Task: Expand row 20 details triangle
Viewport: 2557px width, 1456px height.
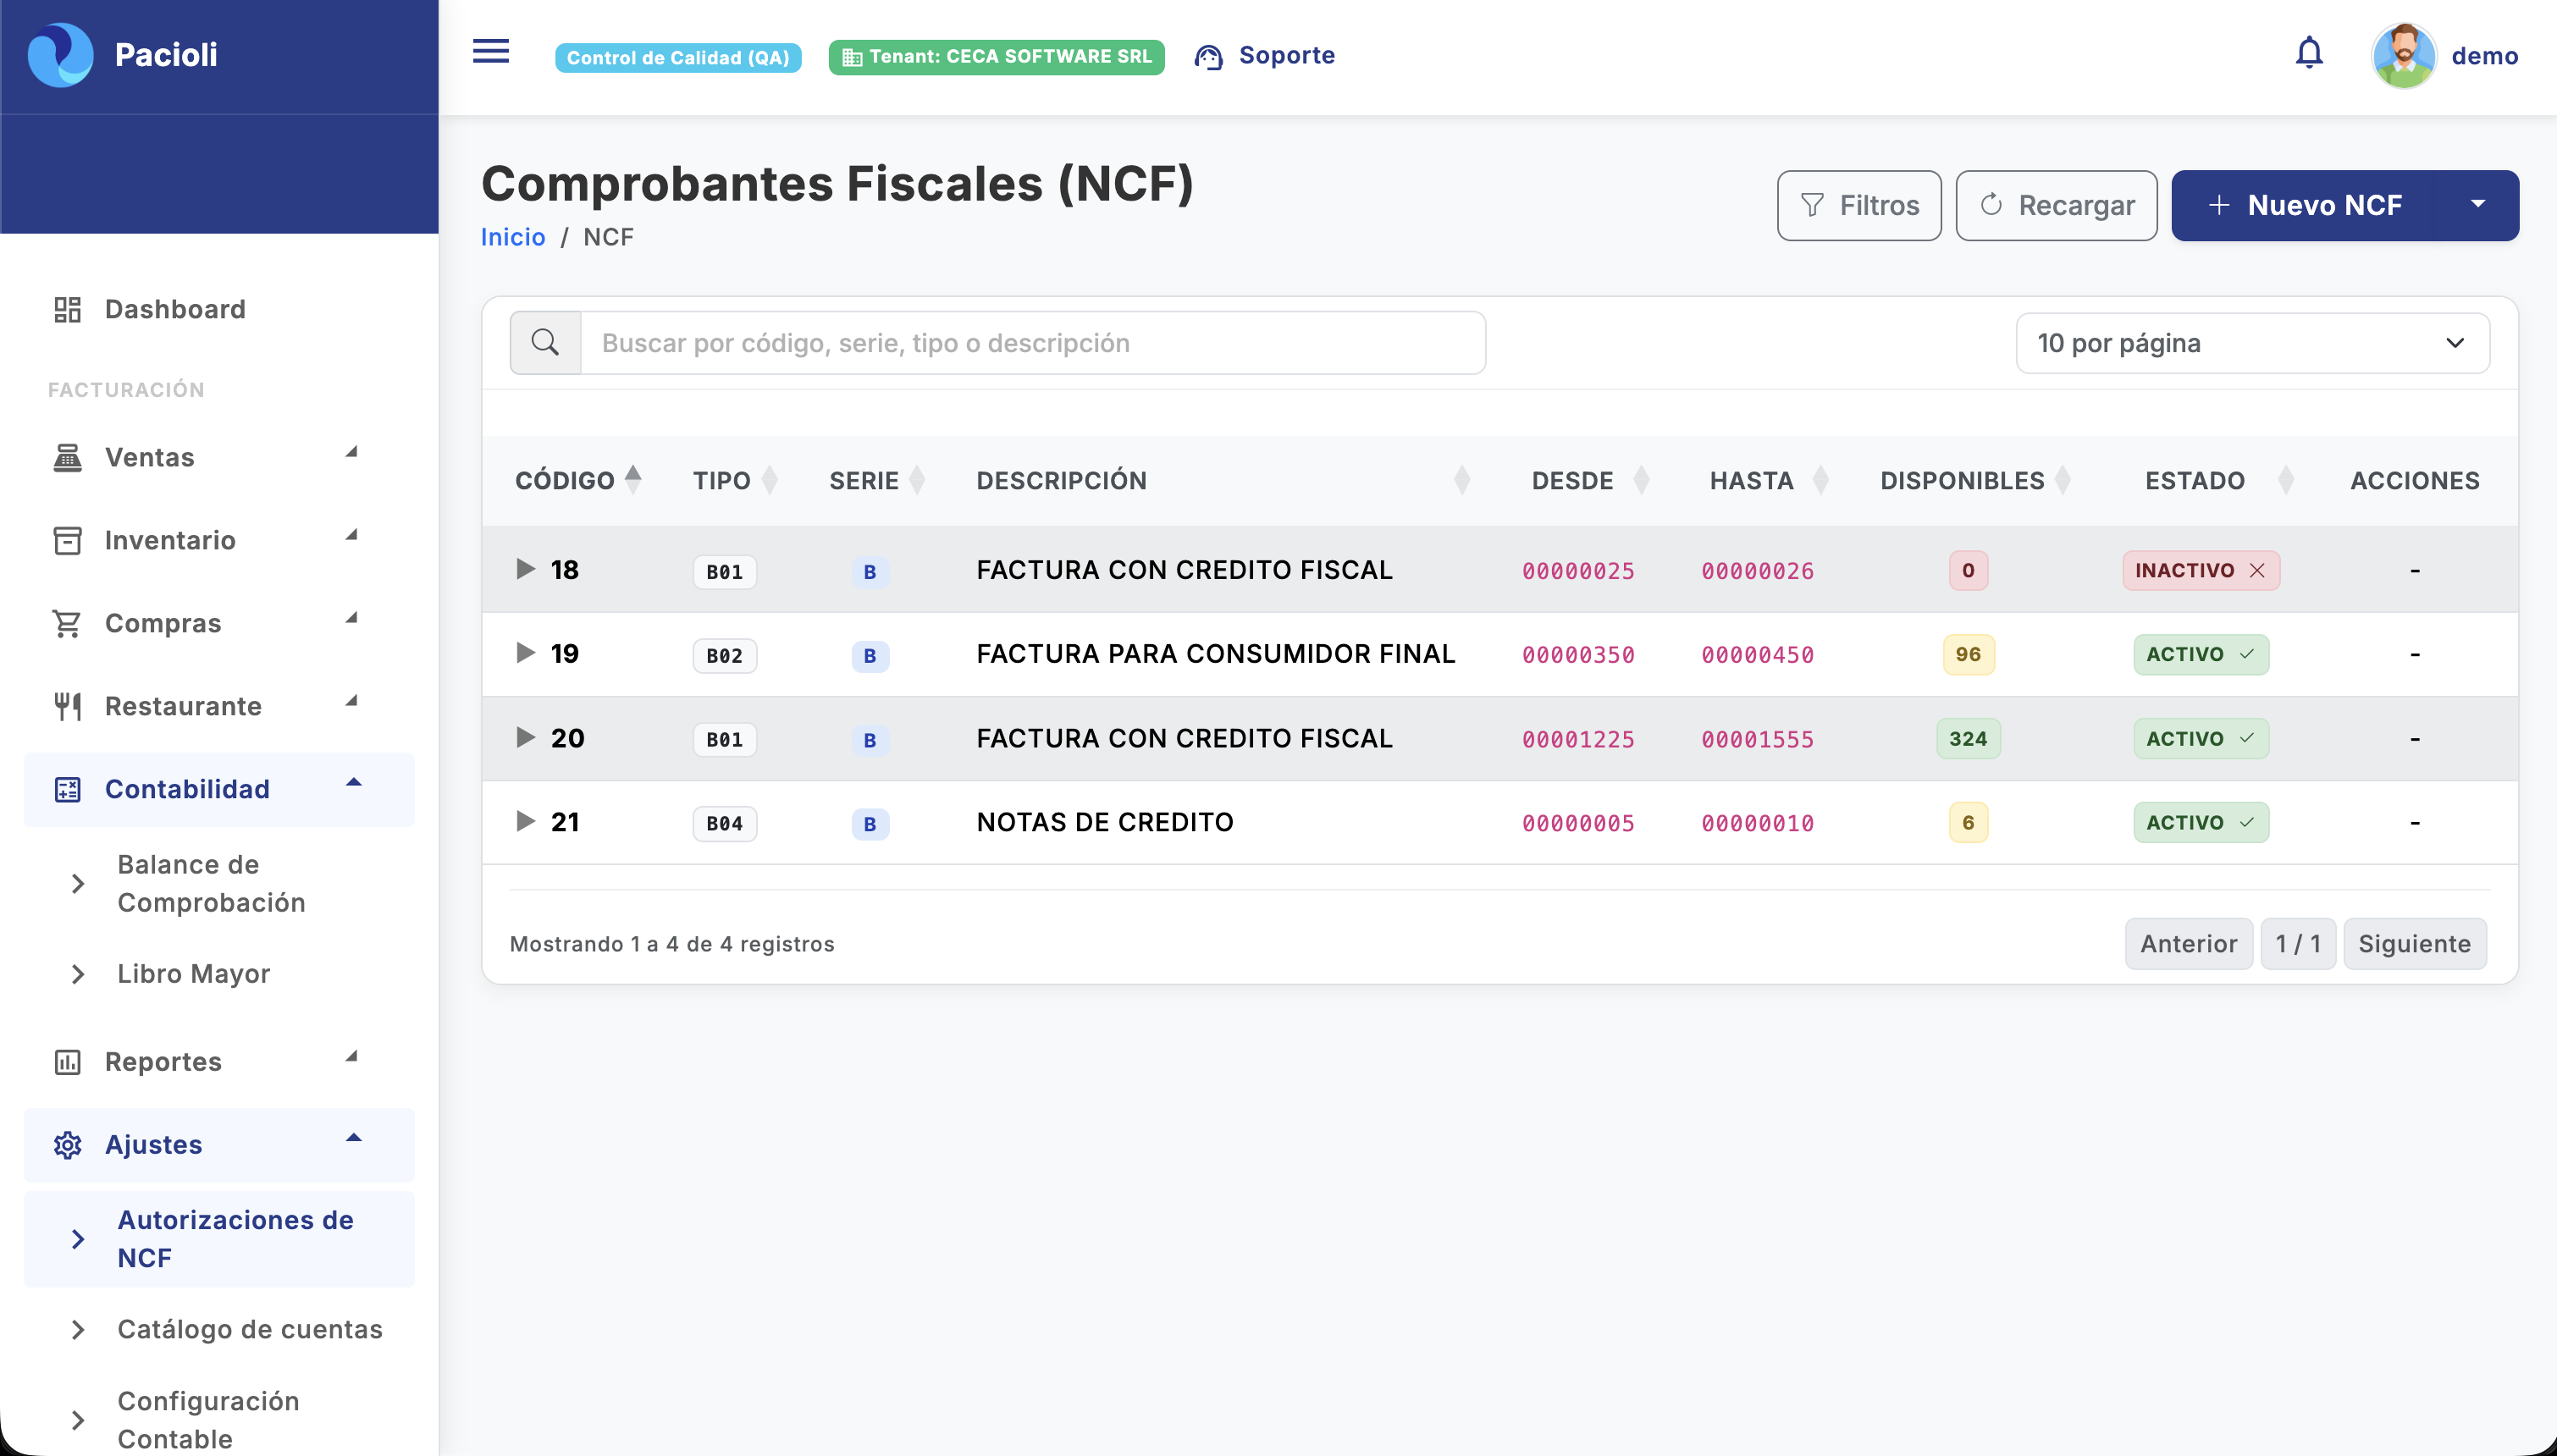Action: (525, 737)
